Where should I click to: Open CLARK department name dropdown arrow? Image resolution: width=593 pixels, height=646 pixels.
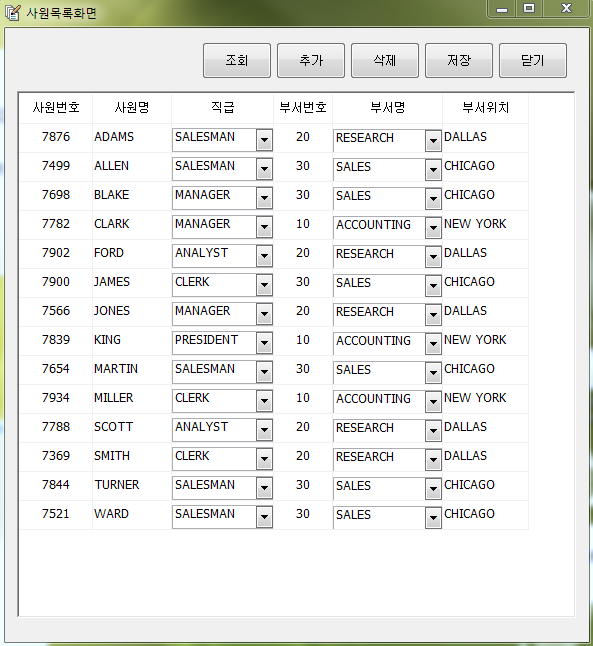click(433, 228)
